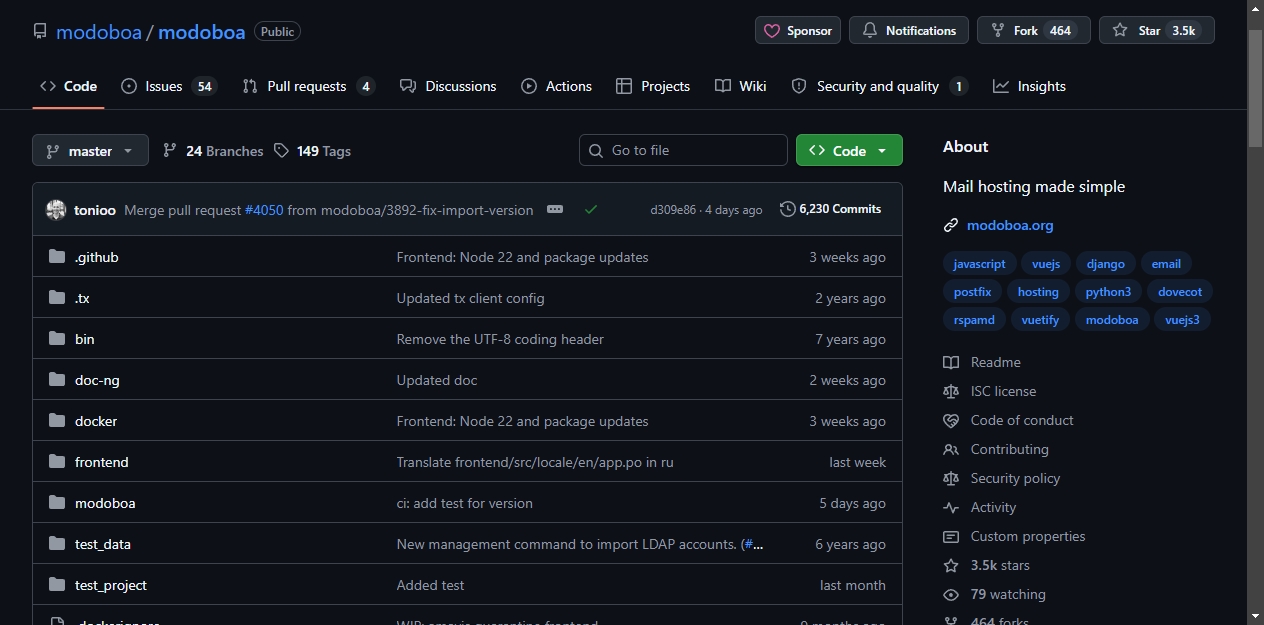Click the Go to file search field
The image size is (1264, 625).
[x=683, y=150]
